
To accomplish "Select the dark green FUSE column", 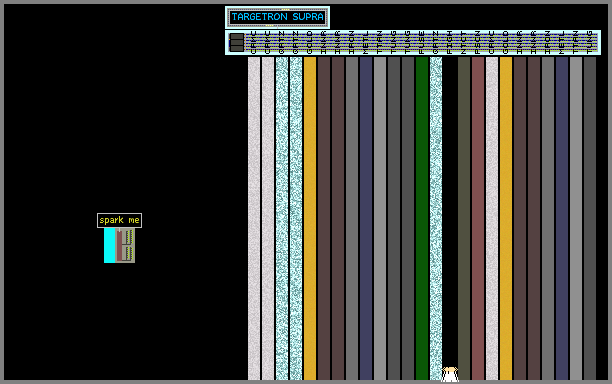I will point(422,218).
